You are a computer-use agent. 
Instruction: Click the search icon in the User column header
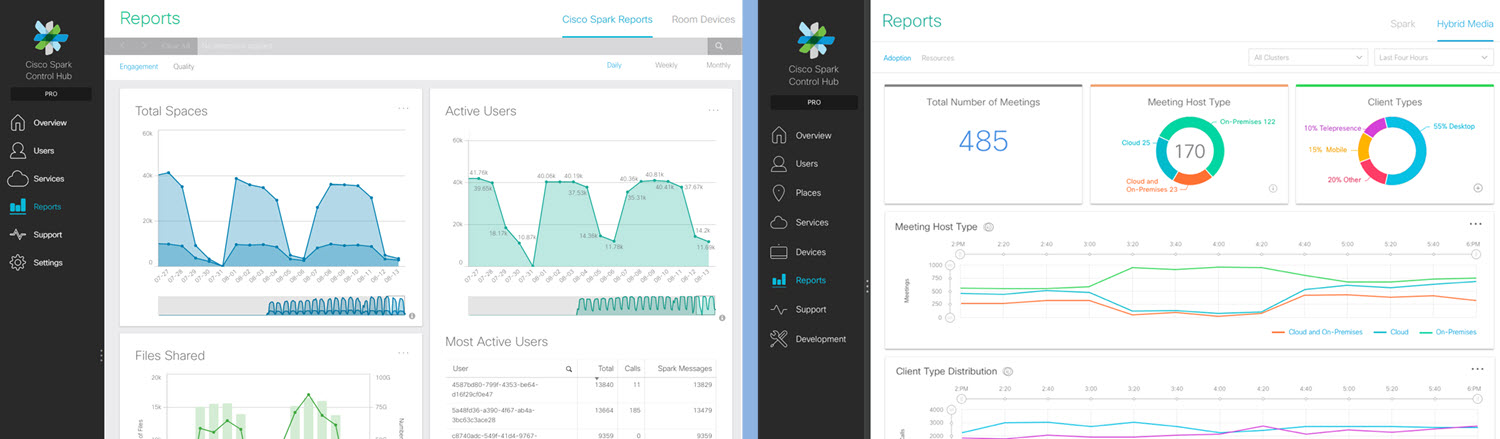click(x=569, y=369)
